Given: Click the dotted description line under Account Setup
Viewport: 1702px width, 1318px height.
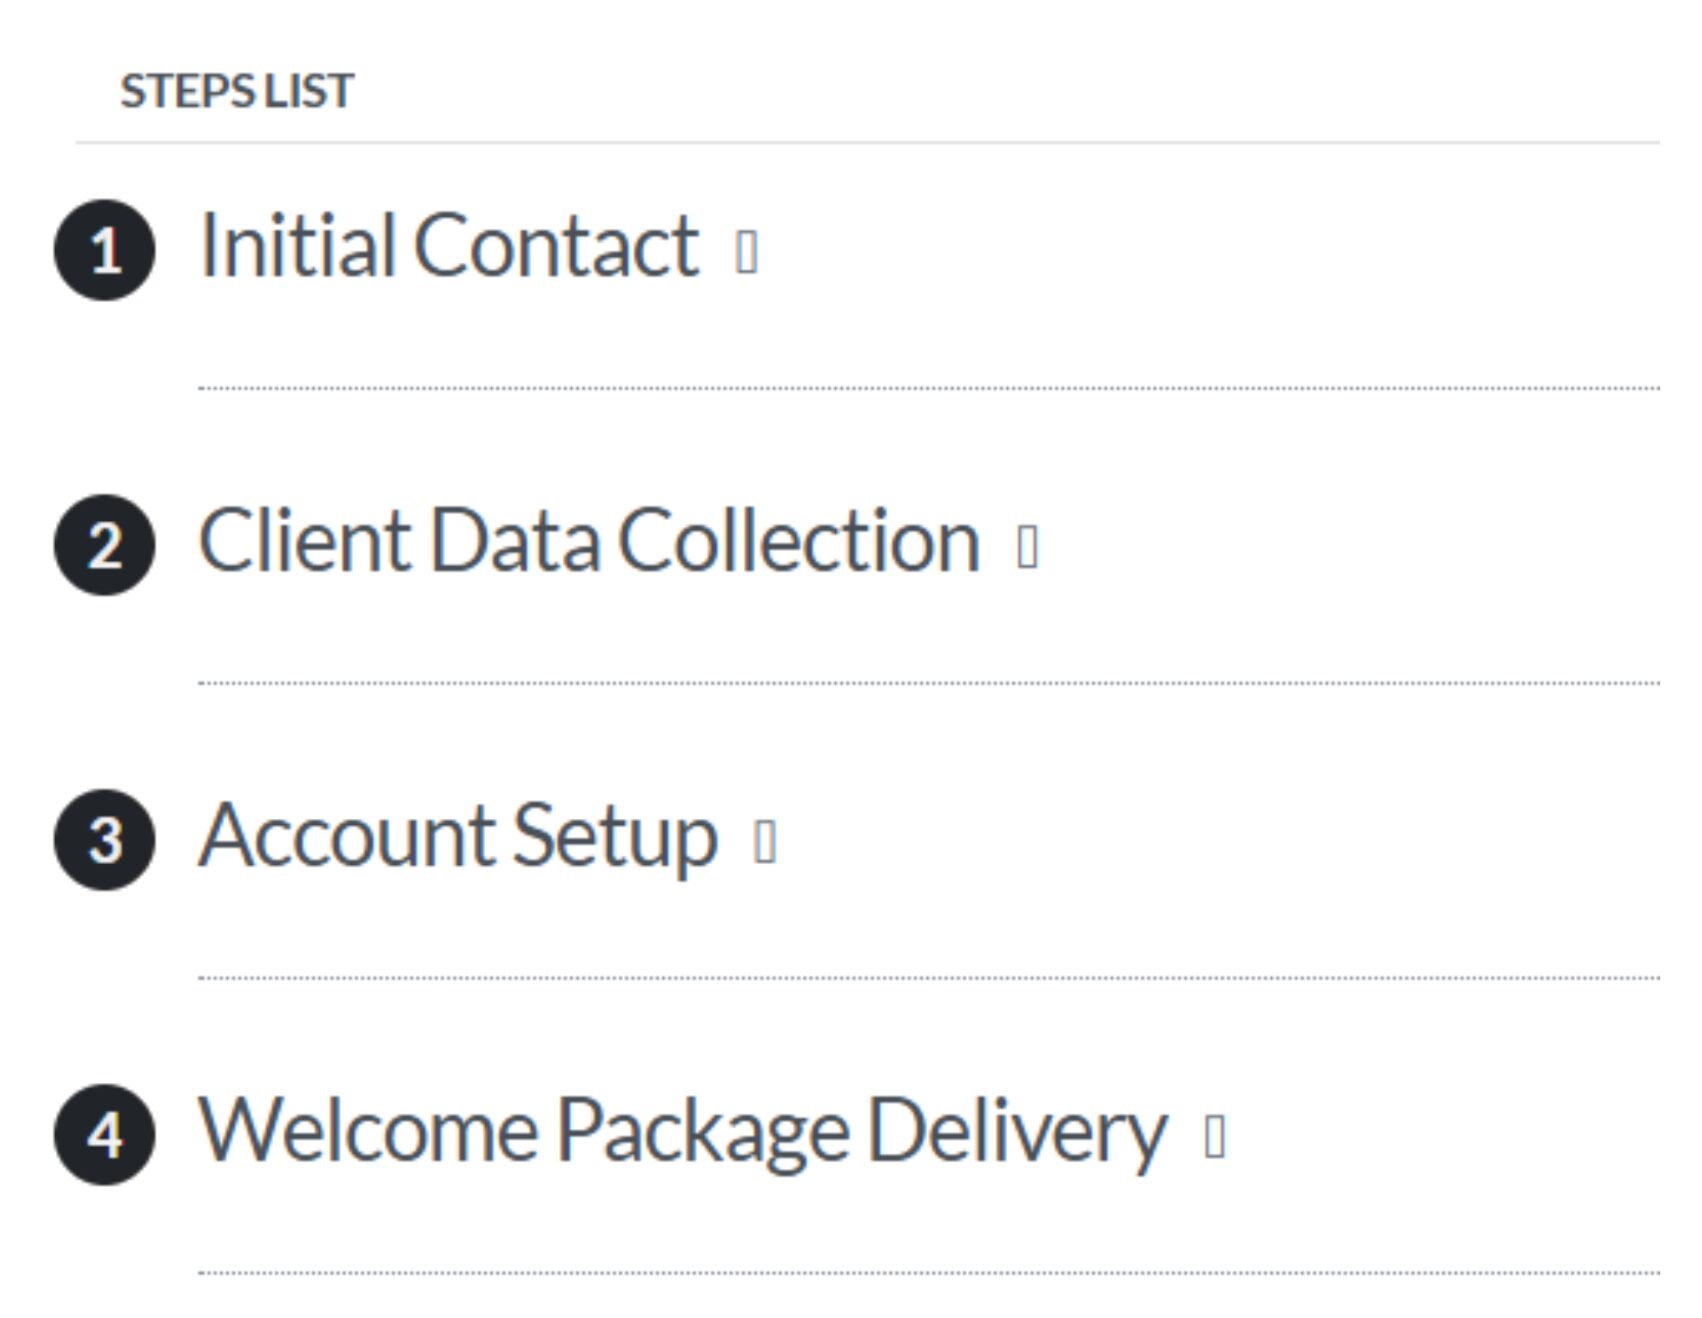Looking at the screenshot, I should click(x=929, y=977).
